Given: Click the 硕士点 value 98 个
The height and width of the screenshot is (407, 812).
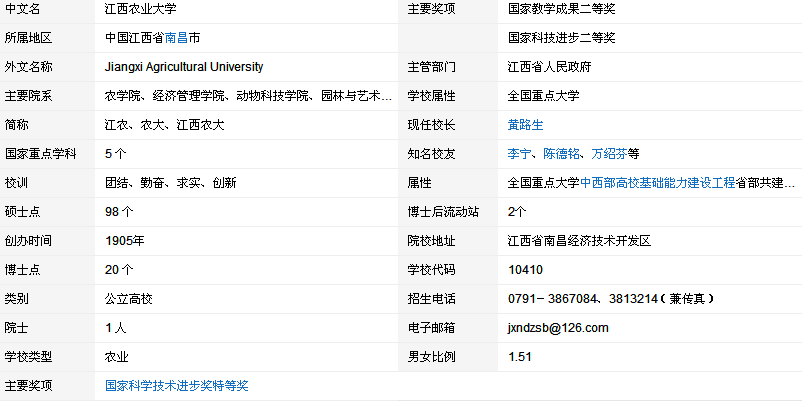Looking at the screenshot, I should click(119, 212).
